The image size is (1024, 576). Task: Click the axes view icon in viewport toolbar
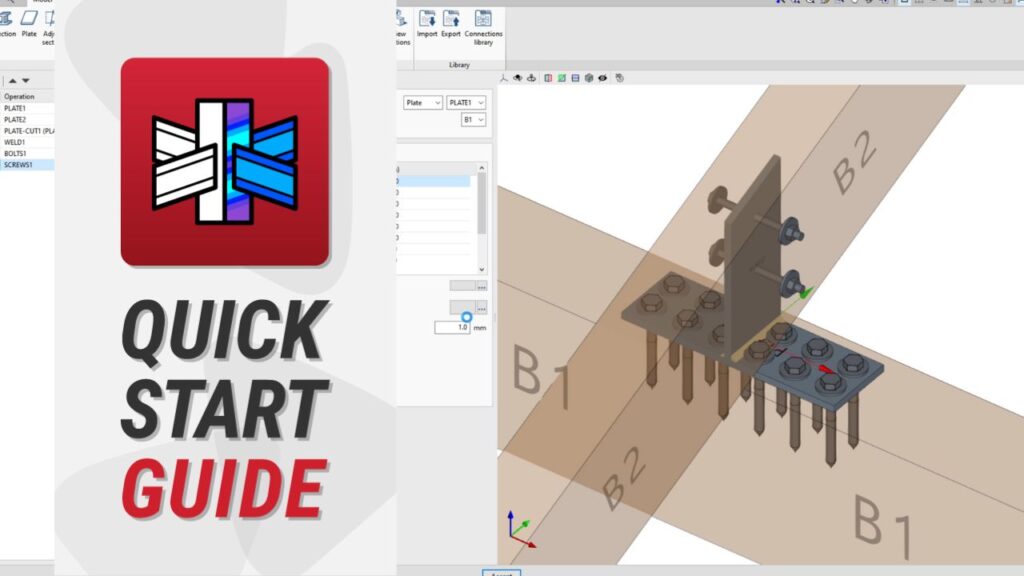[504, 78]
